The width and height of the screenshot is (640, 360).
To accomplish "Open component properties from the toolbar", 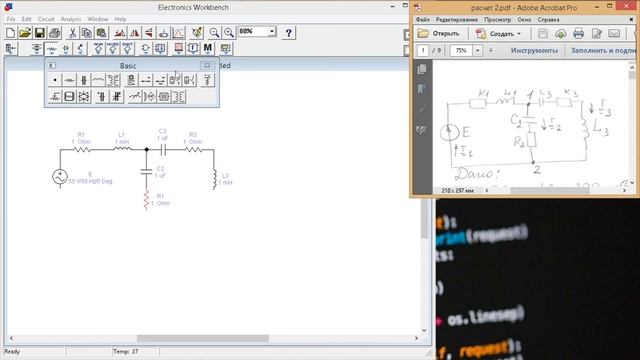I will (x=197, y=33).
